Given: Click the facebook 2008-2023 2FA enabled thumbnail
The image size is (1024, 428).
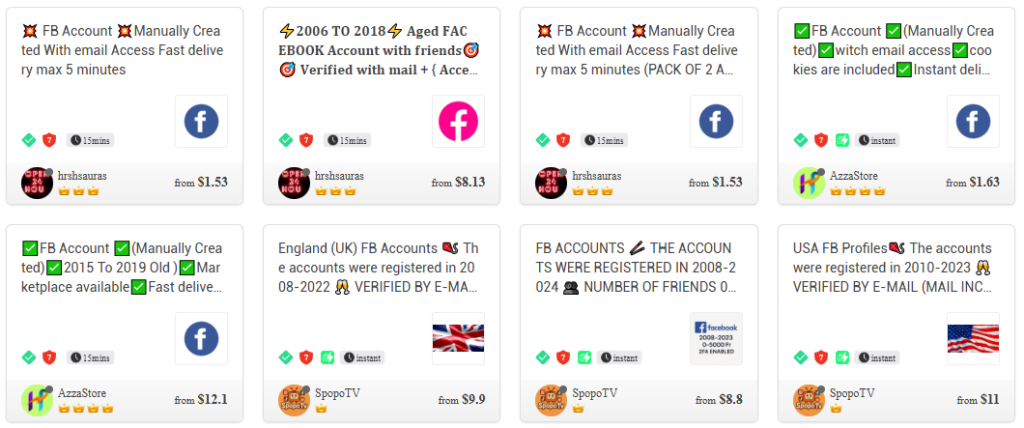Looking at the screenshot, I should tap(716, 338).
